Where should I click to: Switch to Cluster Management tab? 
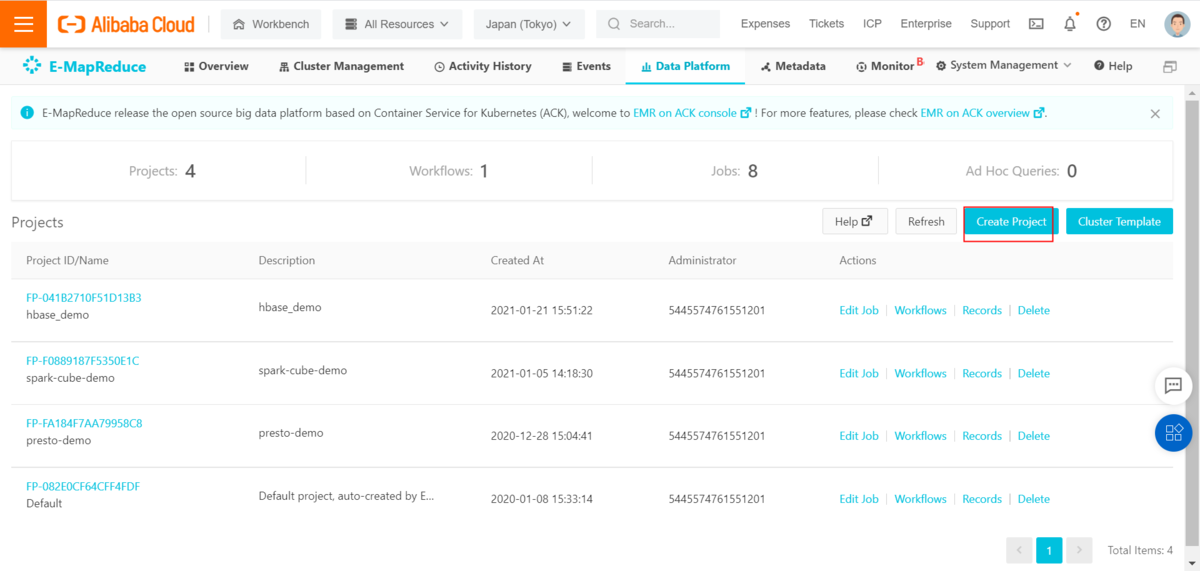click(341, 66)
